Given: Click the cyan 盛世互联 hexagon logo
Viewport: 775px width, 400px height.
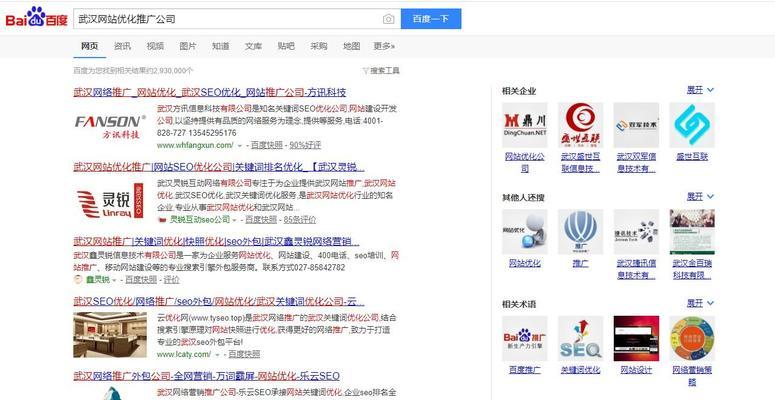Looking at the screenshot, I should click(692, 125).
